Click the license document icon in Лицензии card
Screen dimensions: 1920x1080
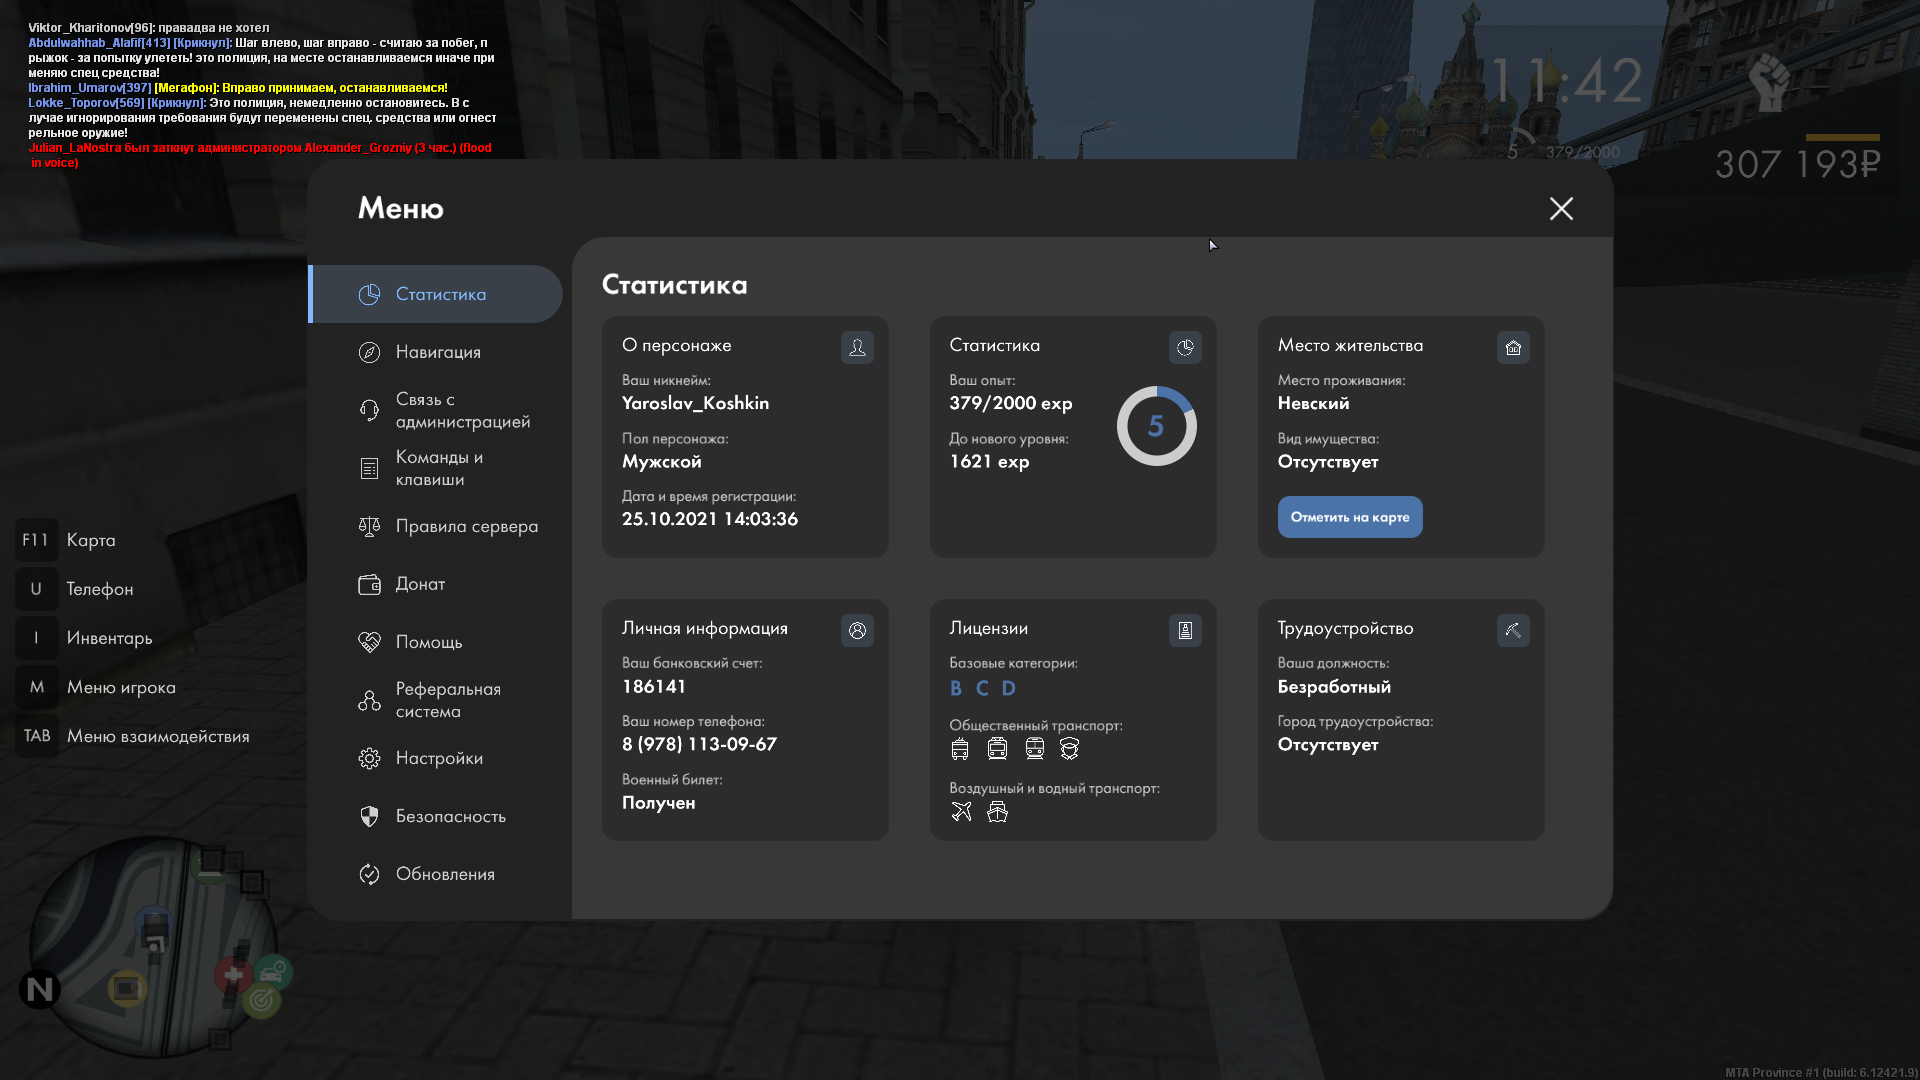click(1185, 631)
